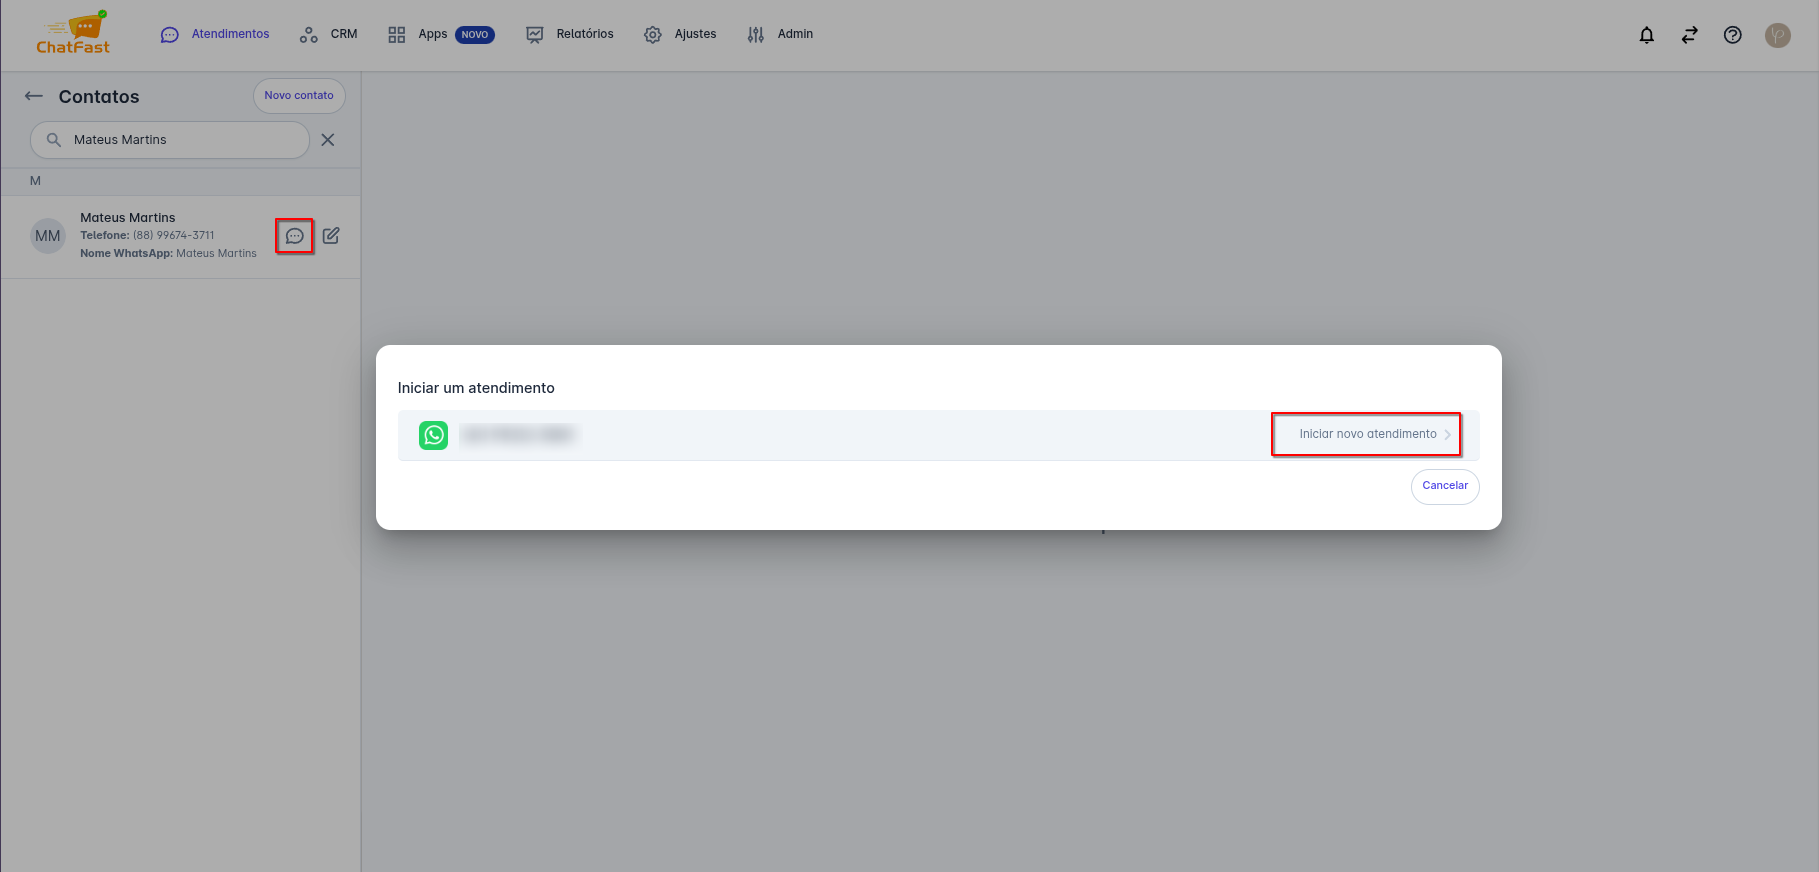Click the WhatsApp icon in the dialog
This screenshot has width=1819, height=872.
click(x=433, y=435)
